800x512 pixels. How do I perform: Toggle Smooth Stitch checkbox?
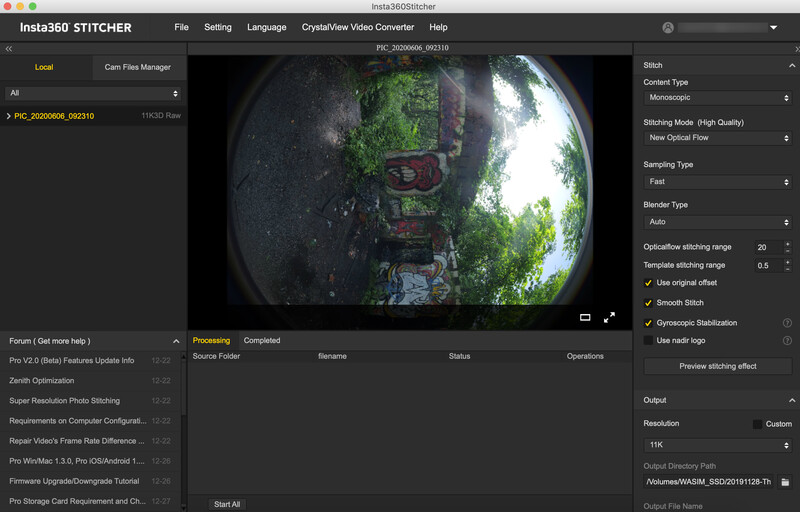(x=648, y=303)
